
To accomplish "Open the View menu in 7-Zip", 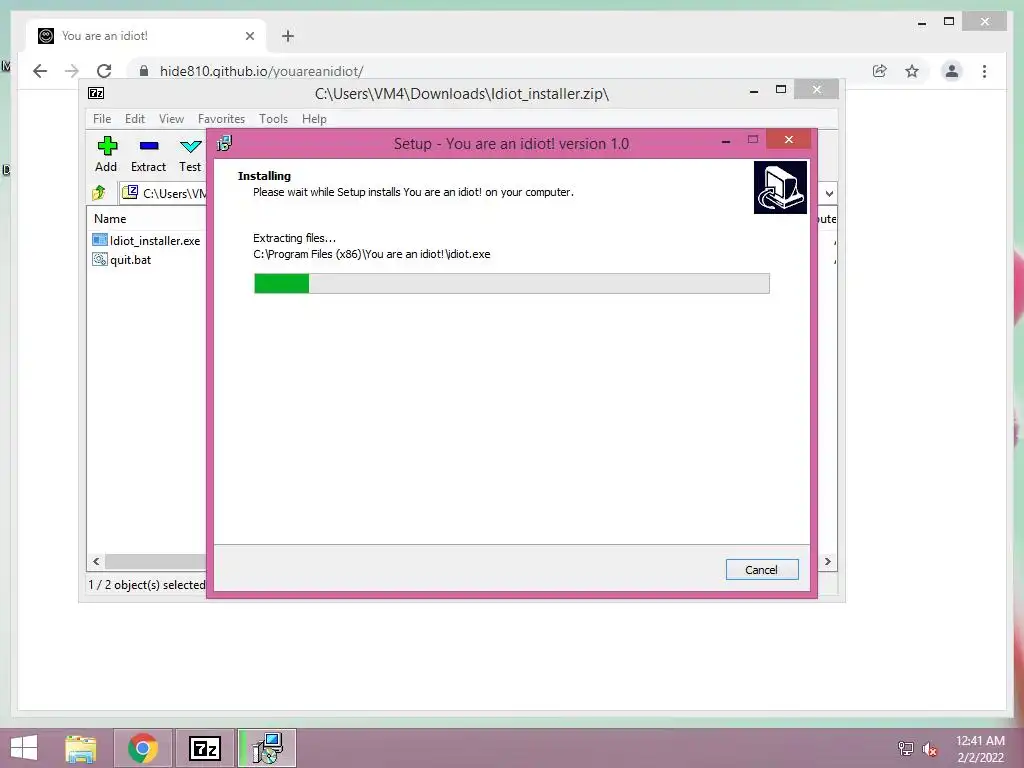I will pos(171,119).
